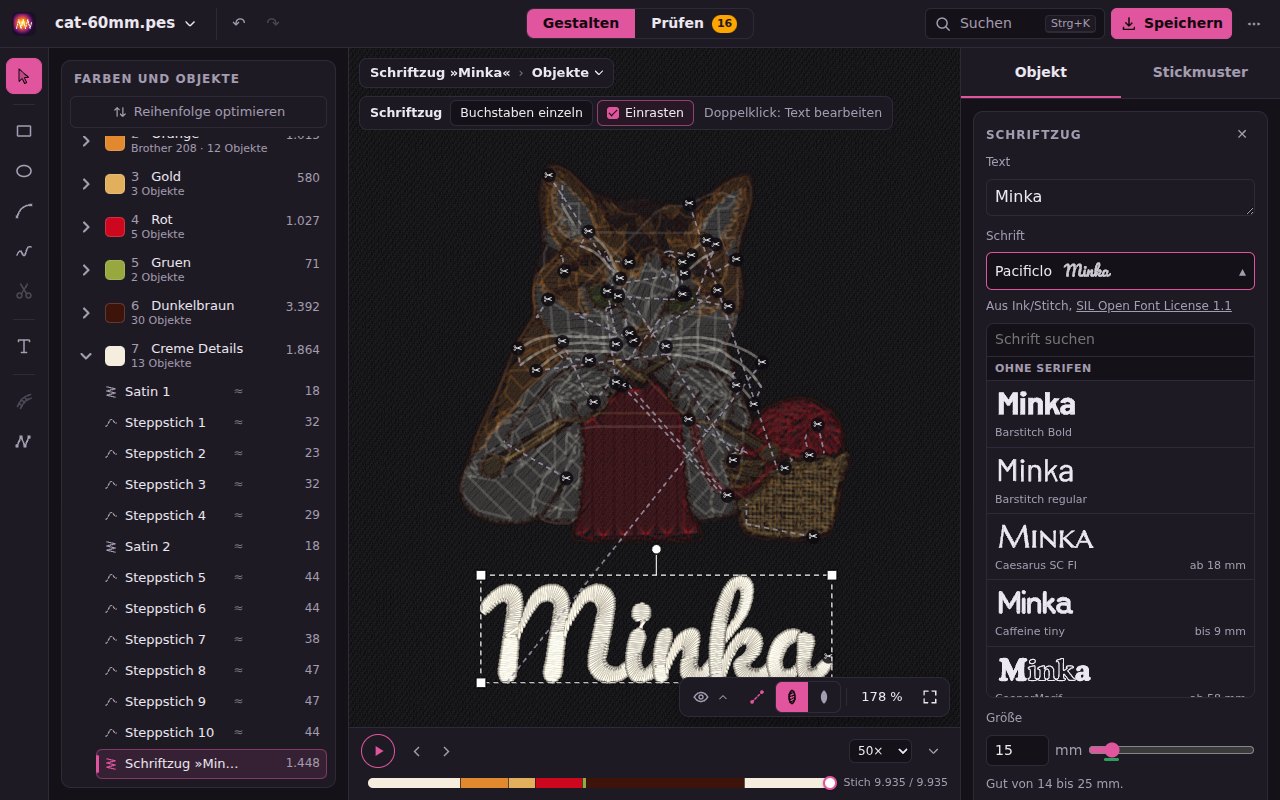Image resolution: width=1280 pixels, height=800 pixels.
Task: Open the view options chevron next to the eye
Action: pos(723,697)
